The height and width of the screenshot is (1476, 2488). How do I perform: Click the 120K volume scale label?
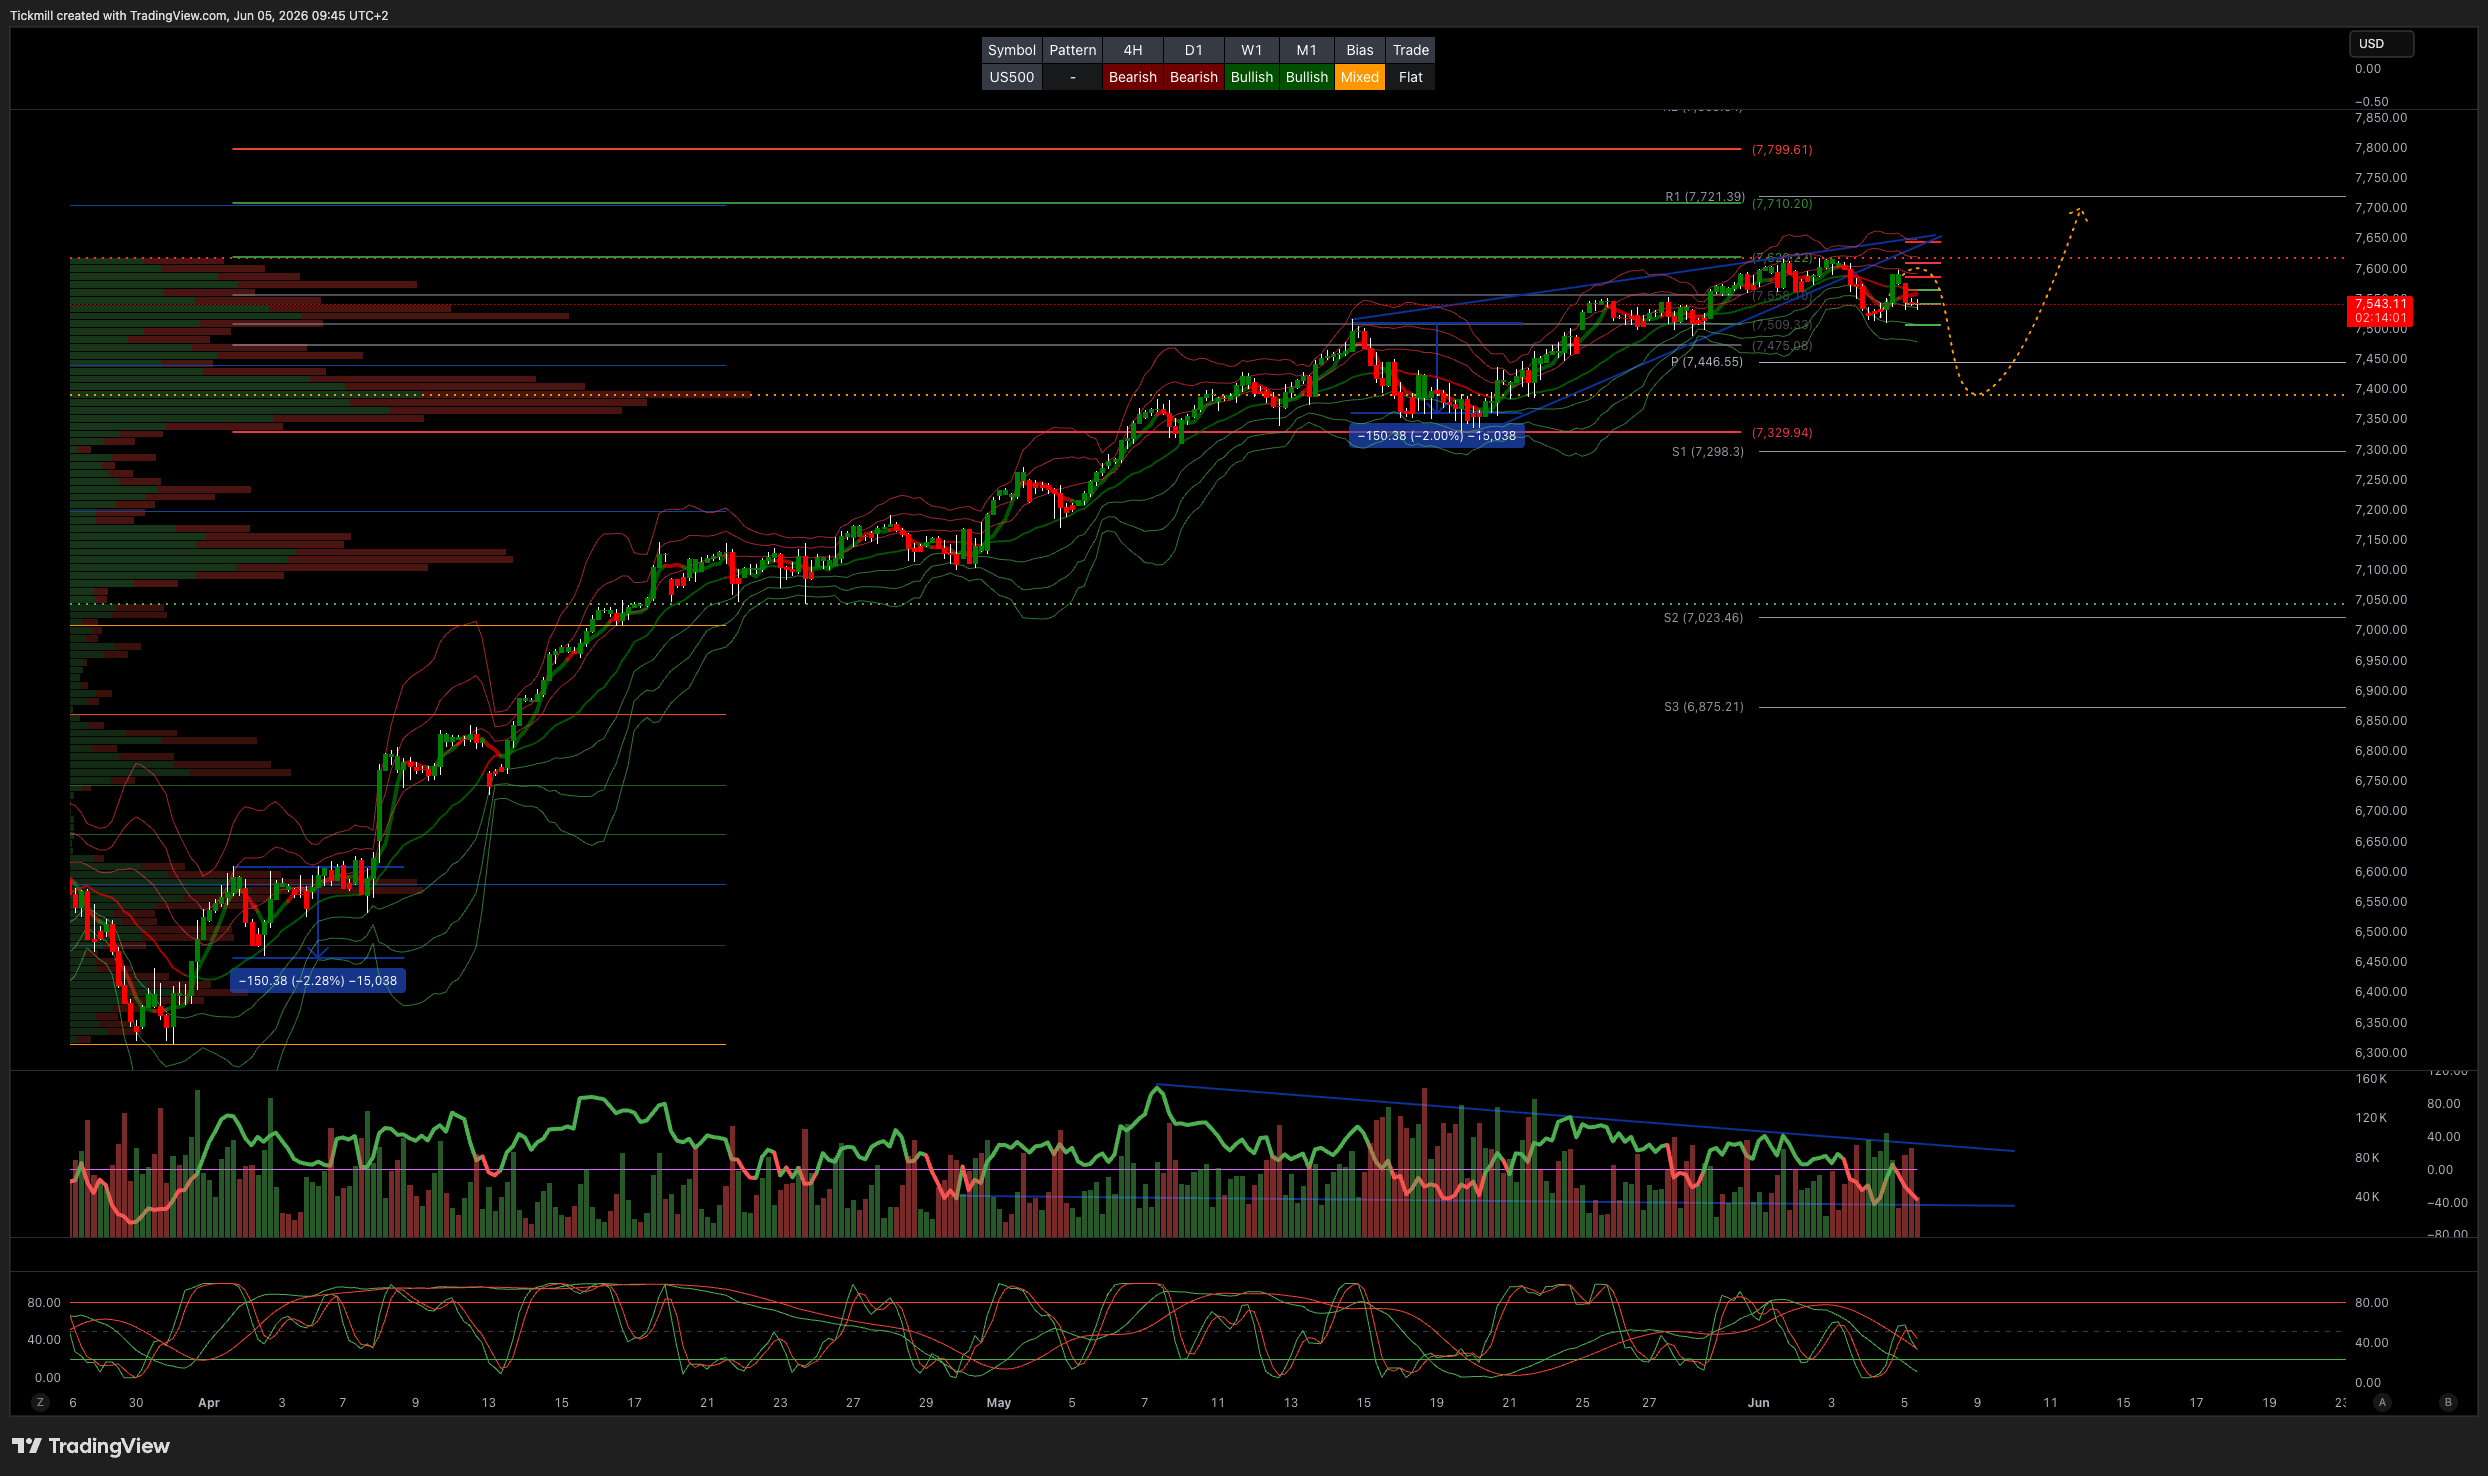2370,1118
